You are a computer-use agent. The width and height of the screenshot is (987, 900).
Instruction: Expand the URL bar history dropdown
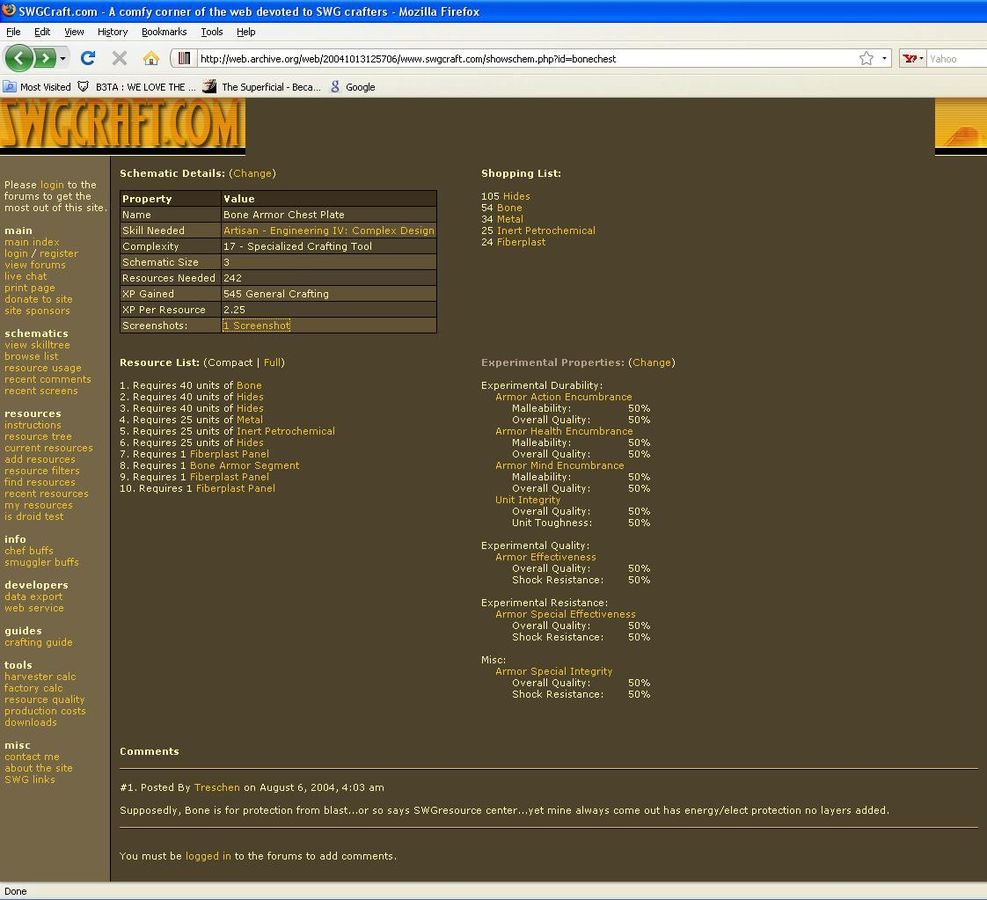pos(884,58)
